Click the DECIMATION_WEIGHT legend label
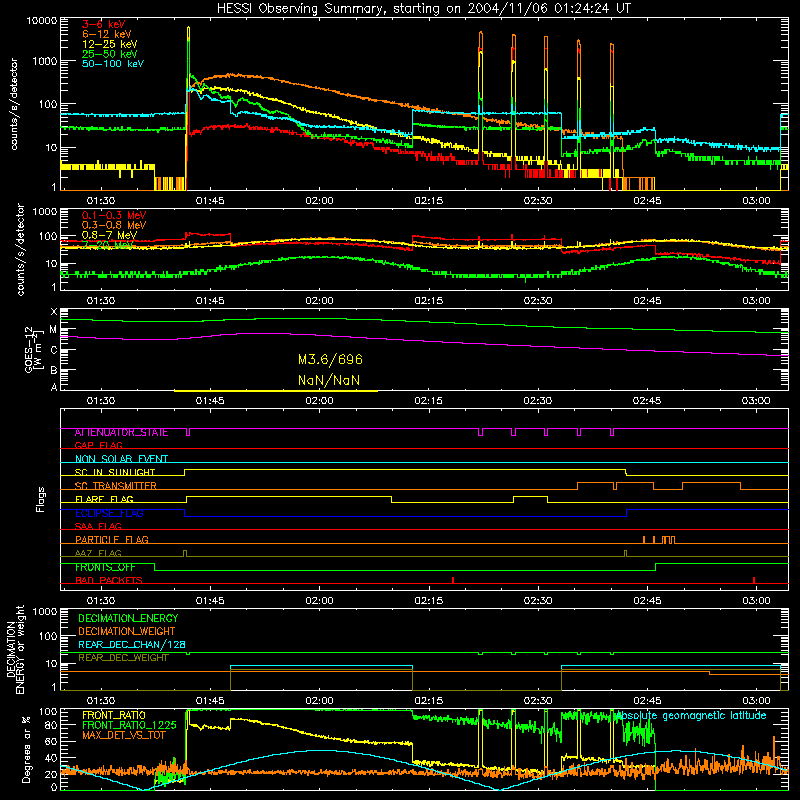This screenshot has height=800, width=800. 127,631
